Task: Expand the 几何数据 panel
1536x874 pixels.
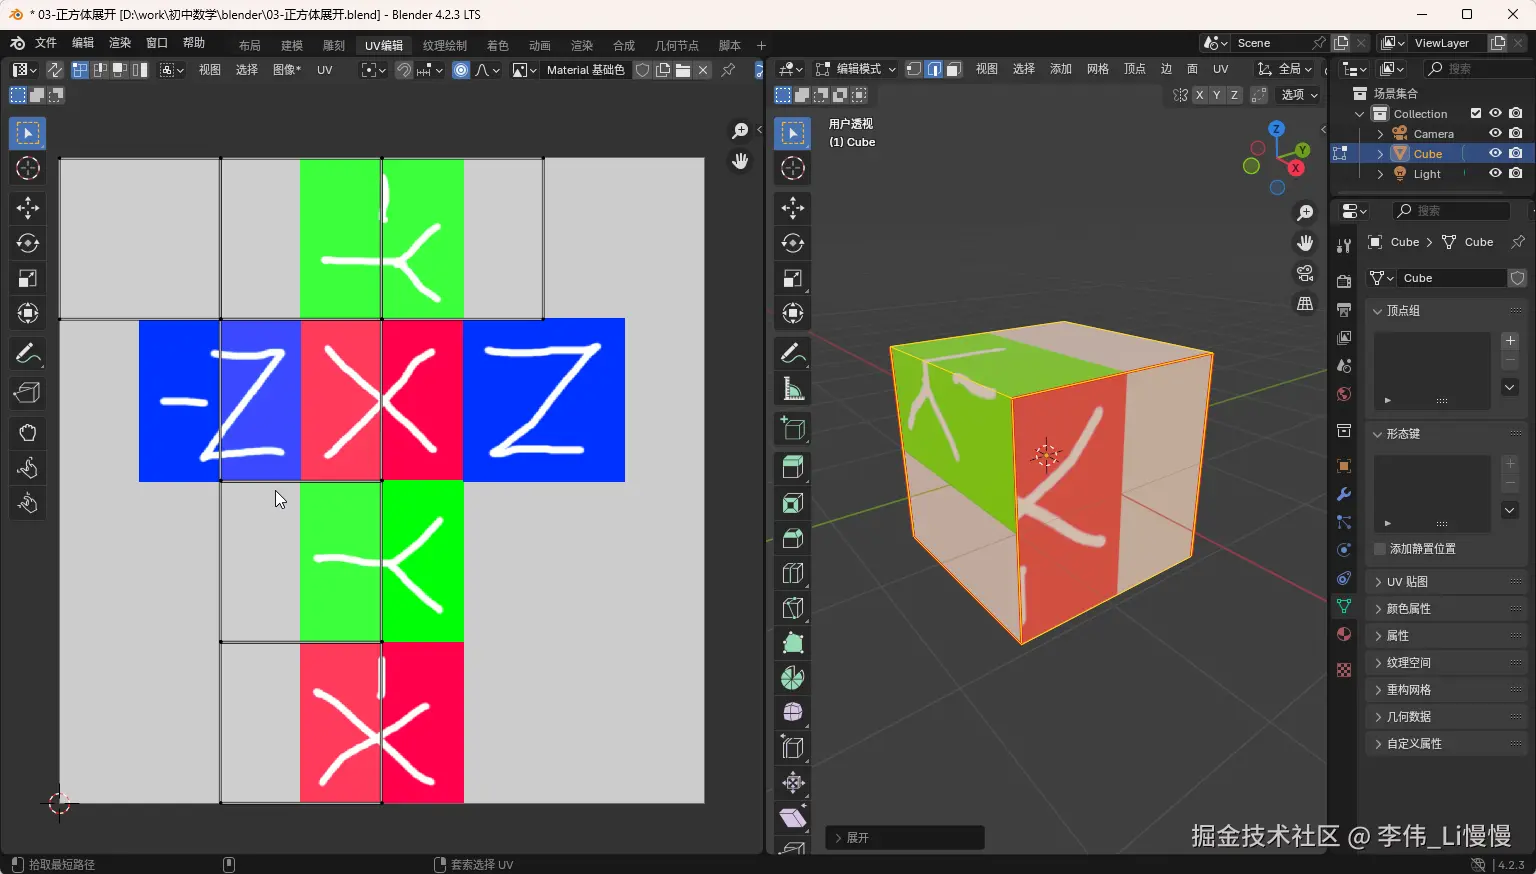Action: [1447, 717]
